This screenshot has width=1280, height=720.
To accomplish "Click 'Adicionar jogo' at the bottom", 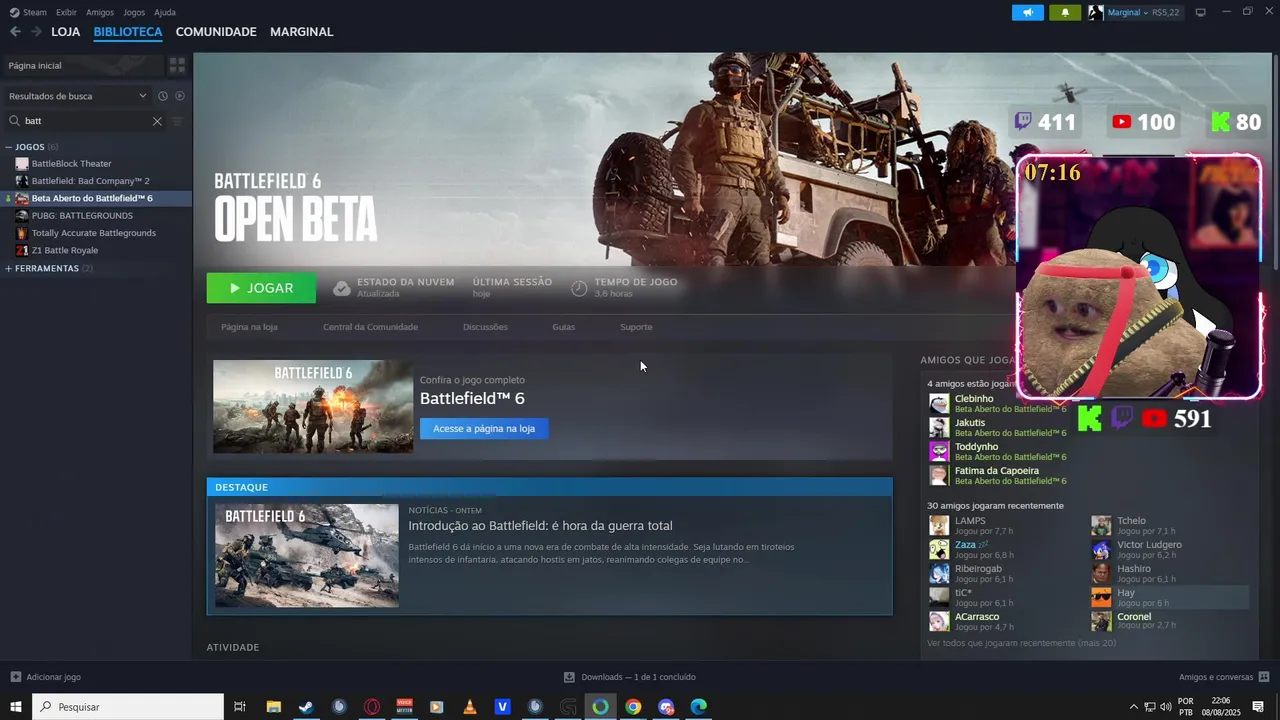I will 45,677.
